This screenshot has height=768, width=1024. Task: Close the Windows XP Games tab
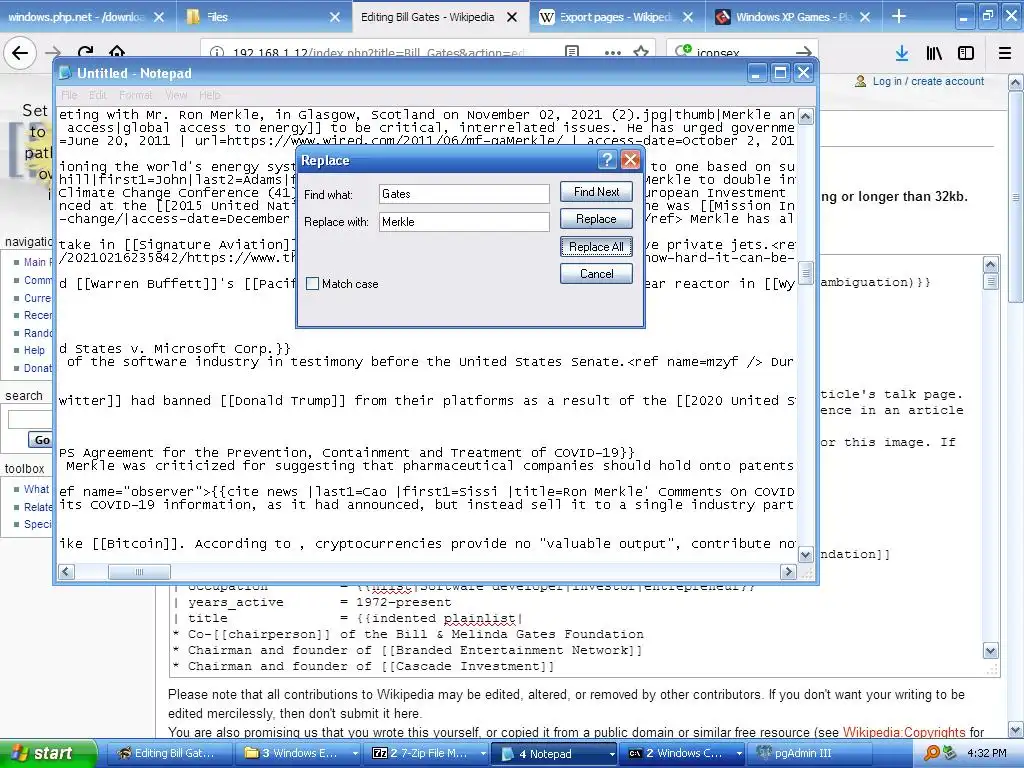click(865, 17)
